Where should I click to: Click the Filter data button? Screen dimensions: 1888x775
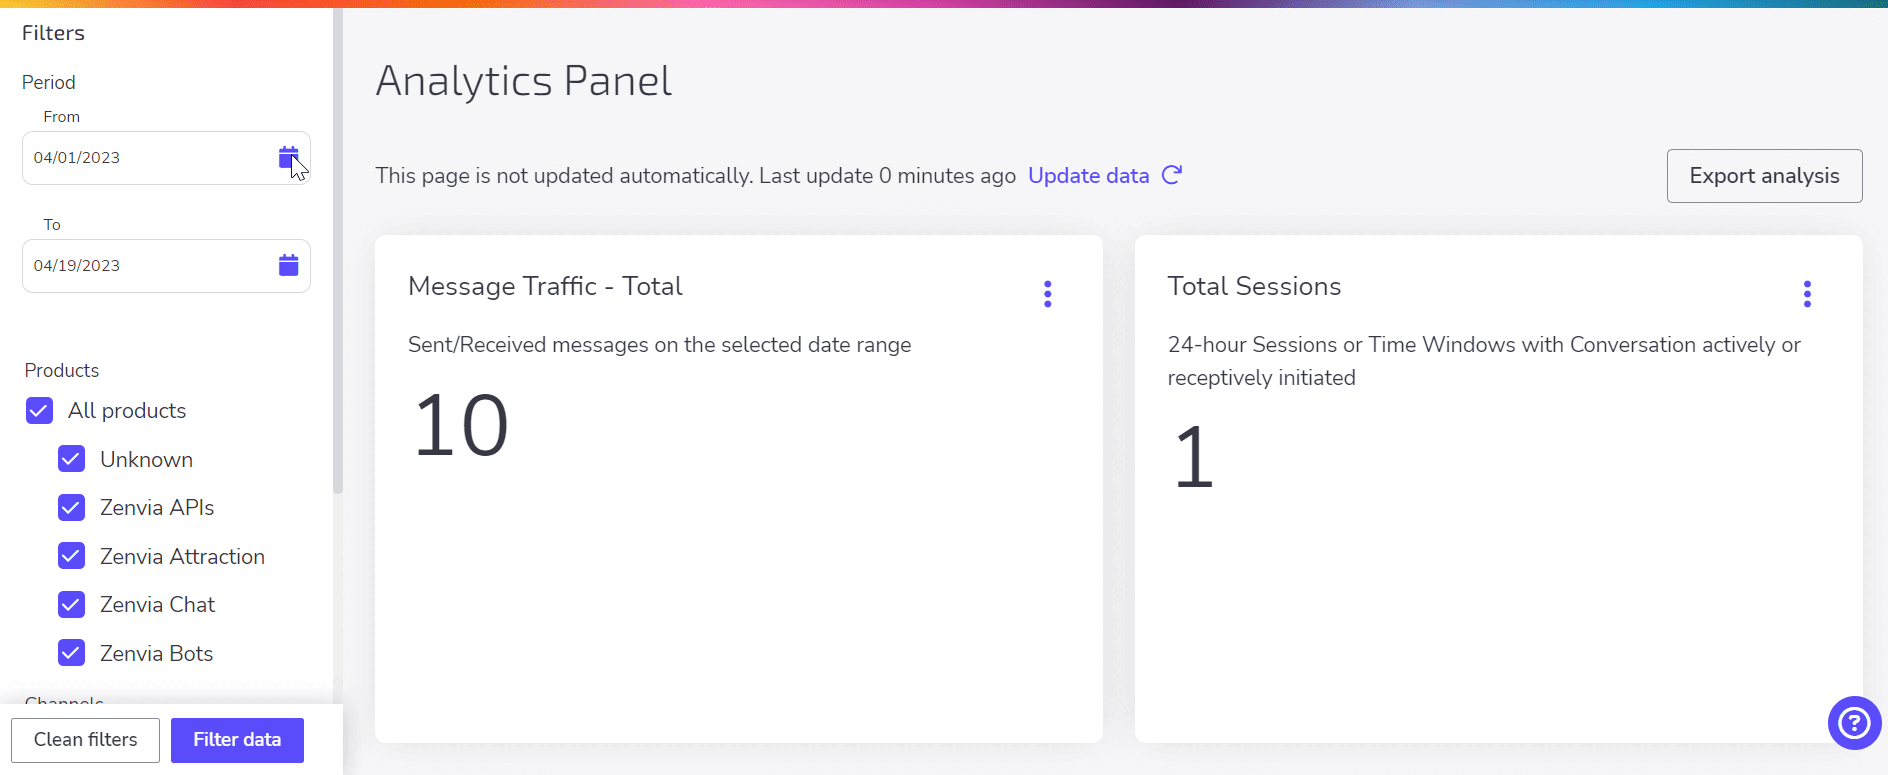pos(237,740)
